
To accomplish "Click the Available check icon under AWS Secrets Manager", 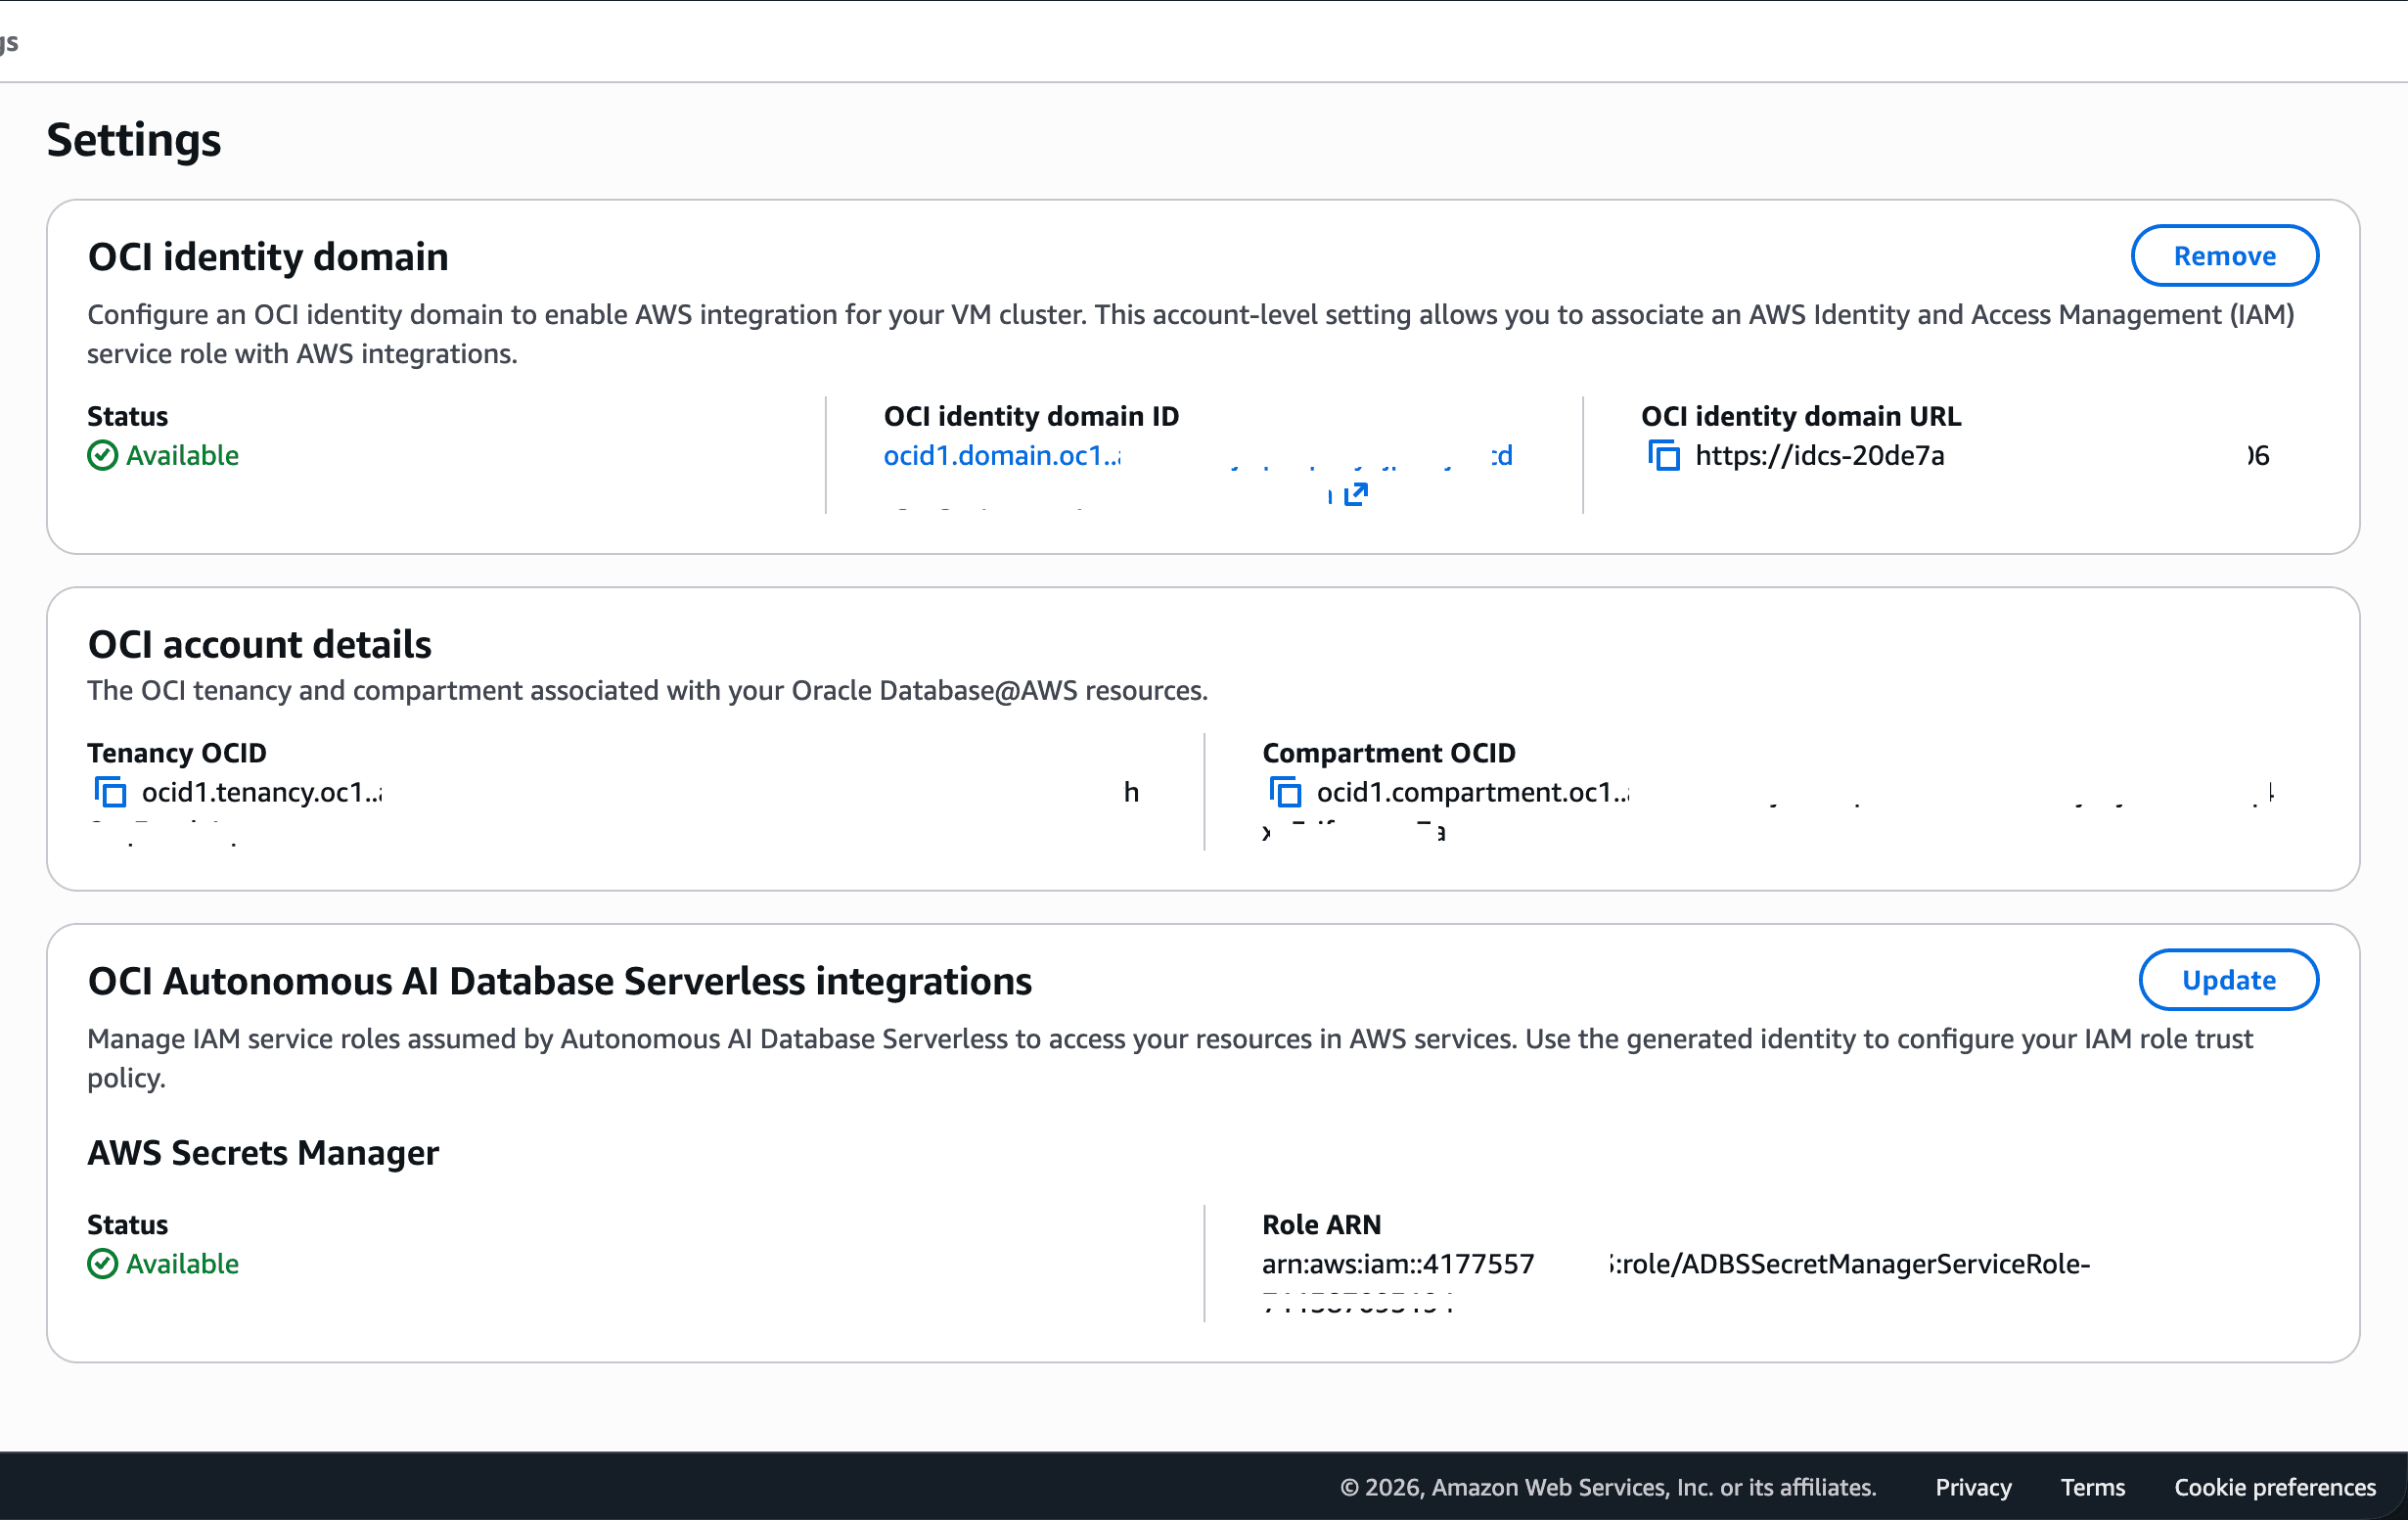I will (x=102, y=1264).
